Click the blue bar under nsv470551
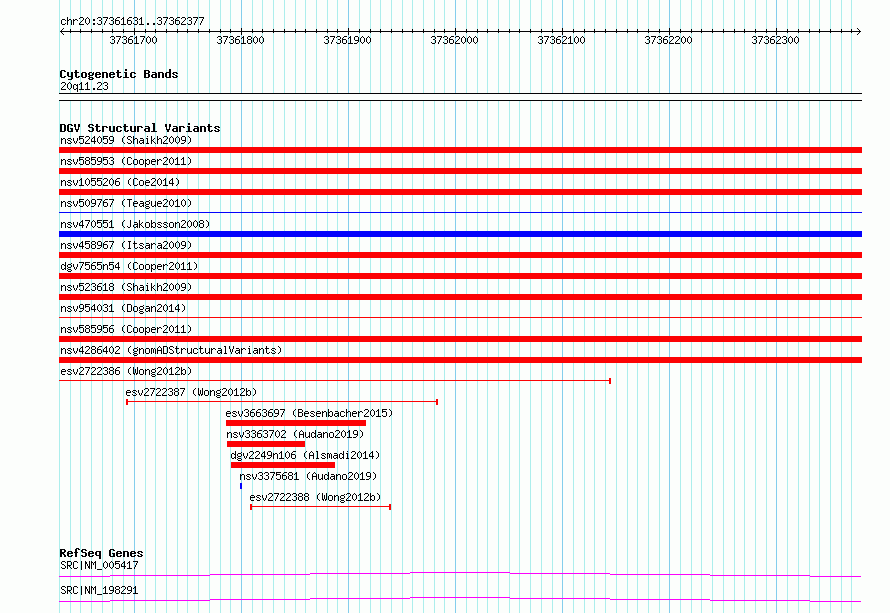This screenshot has height=613, width=890. pos(460,234)
